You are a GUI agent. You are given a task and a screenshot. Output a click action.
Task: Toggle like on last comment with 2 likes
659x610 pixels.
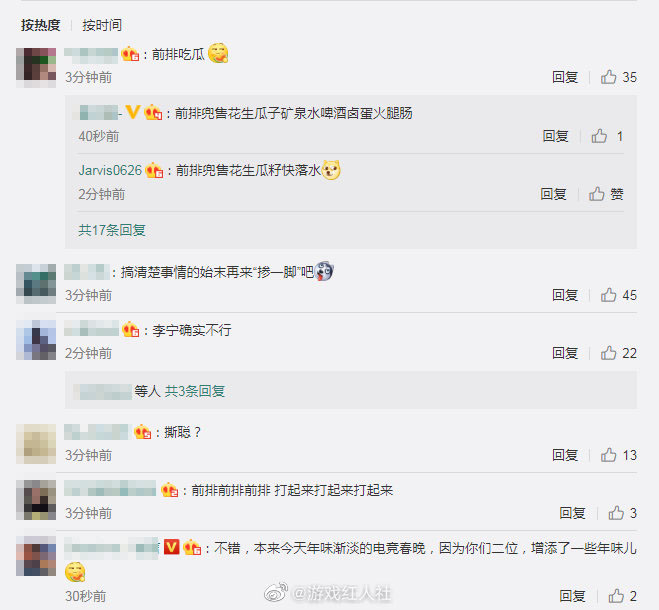616,595
